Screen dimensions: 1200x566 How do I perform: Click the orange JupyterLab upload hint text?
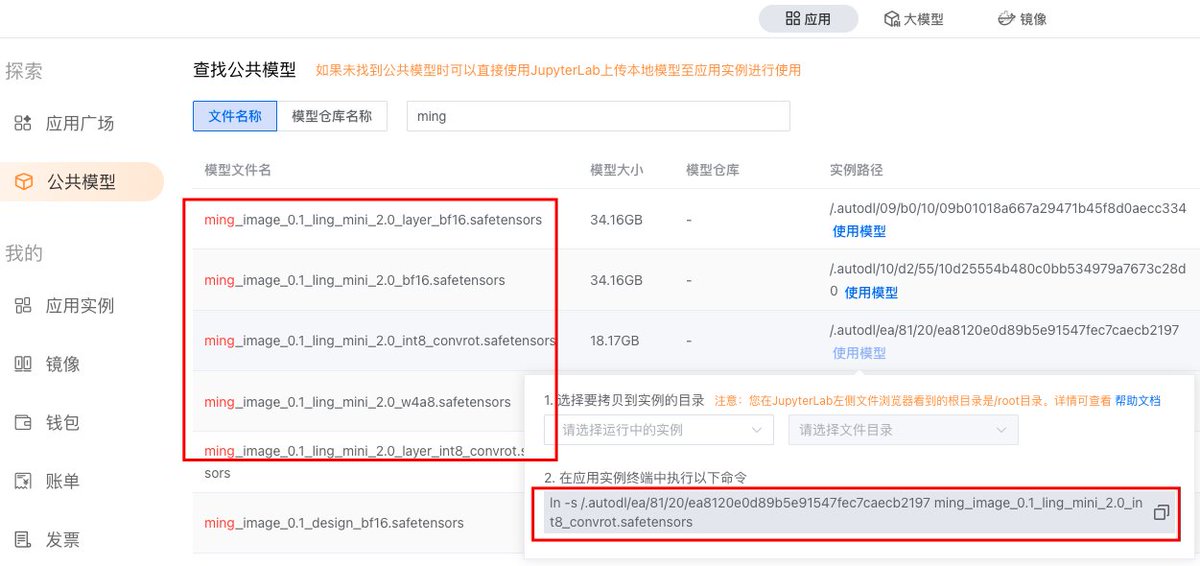click(558, 70)
